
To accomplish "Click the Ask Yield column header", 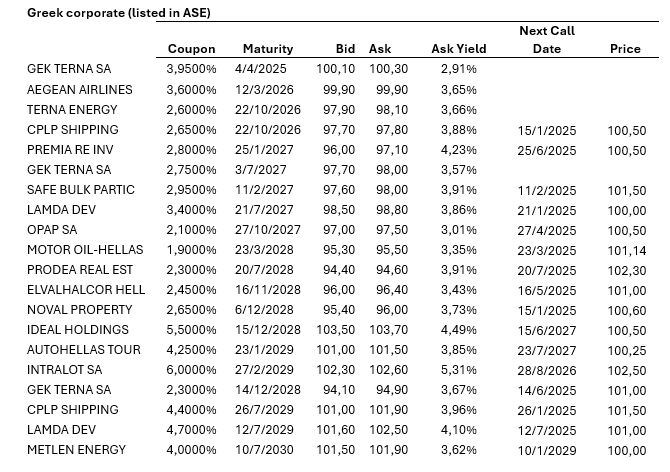I will click(458, 49).
